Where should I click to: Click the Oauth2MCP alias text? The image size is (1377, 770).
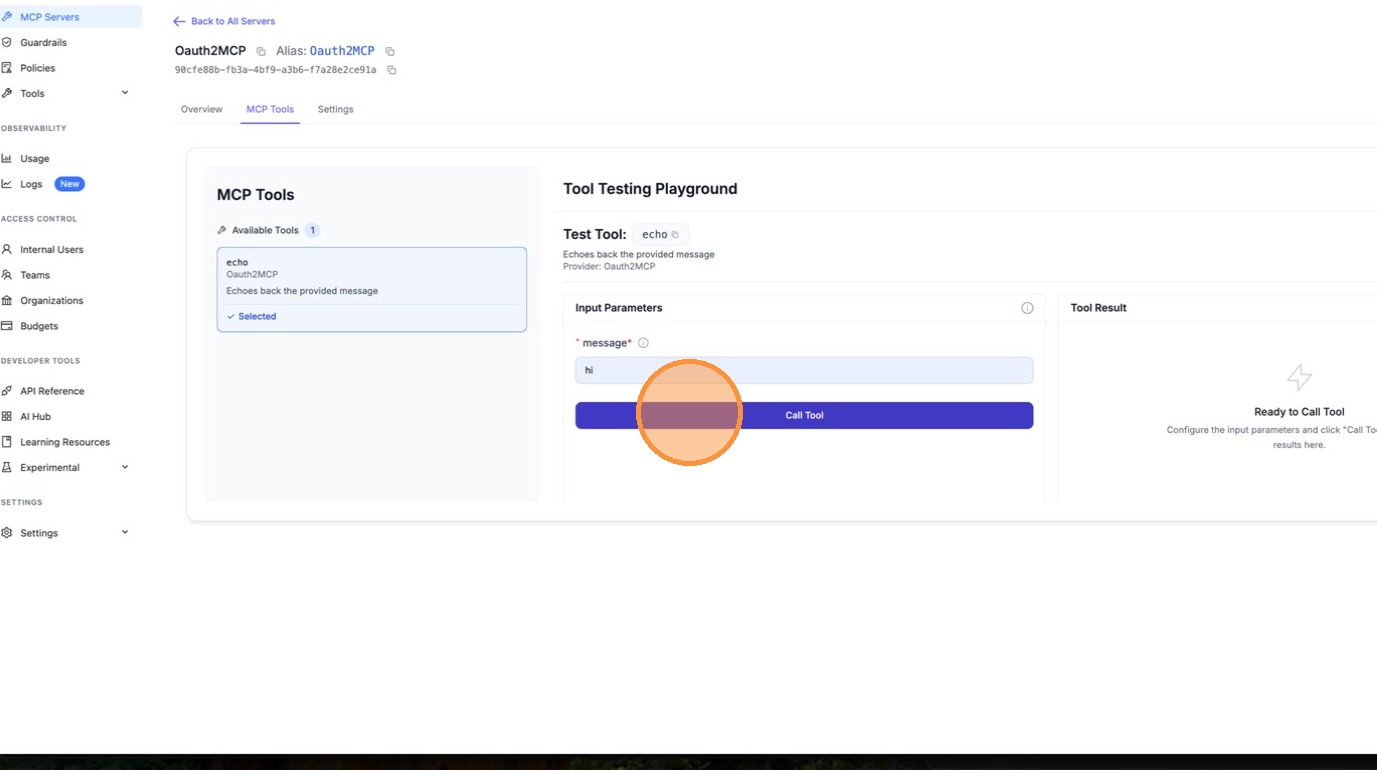point(342,51)
